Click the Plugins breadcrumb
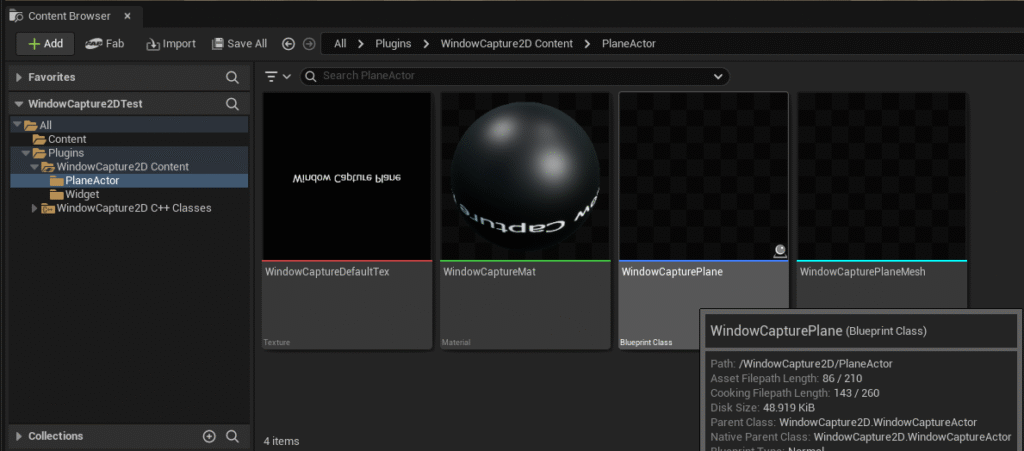Image resolution: width=1024 pixels, height=451 pixels. 393,44
